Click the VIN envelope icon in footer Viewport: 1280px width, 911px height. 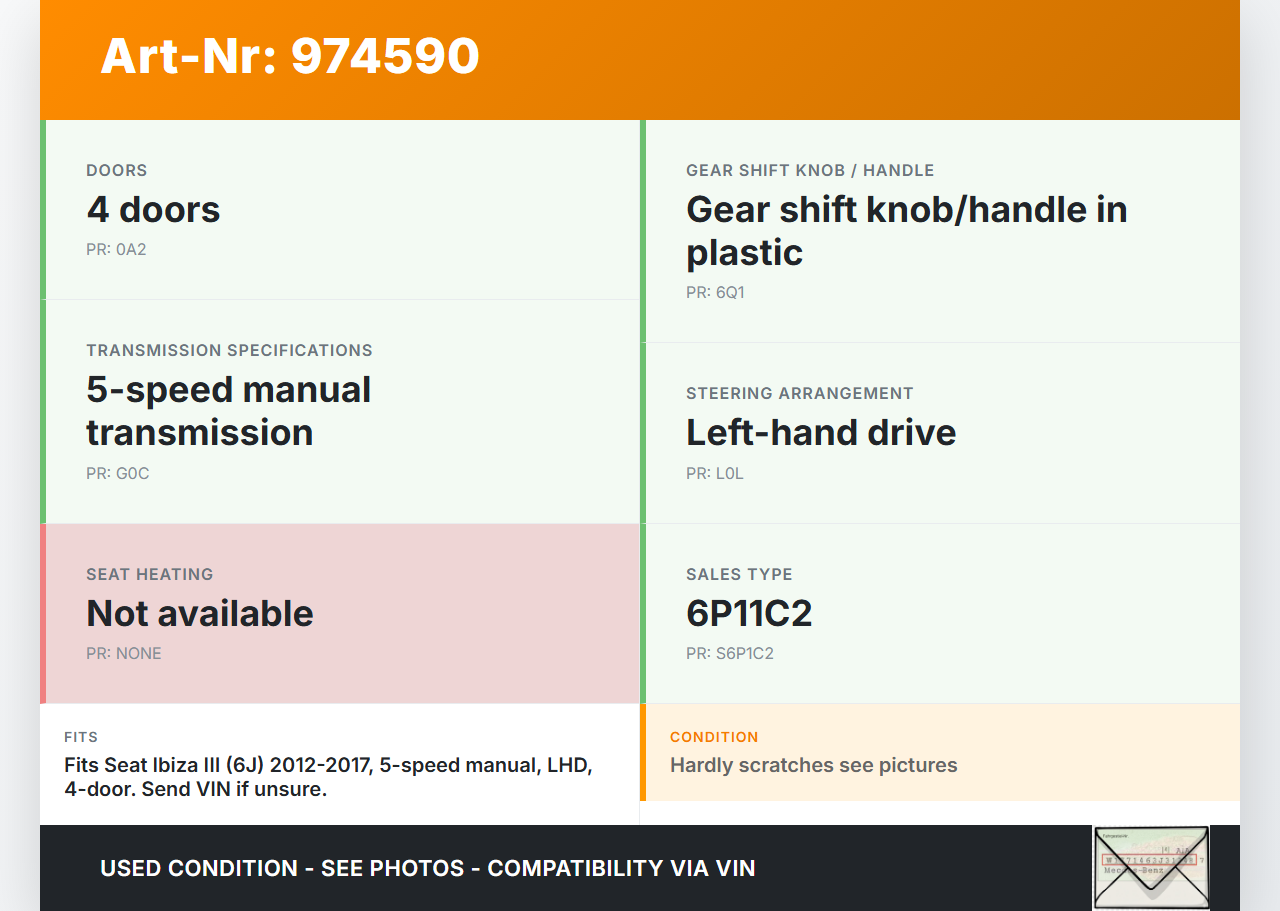(1150, 867)
